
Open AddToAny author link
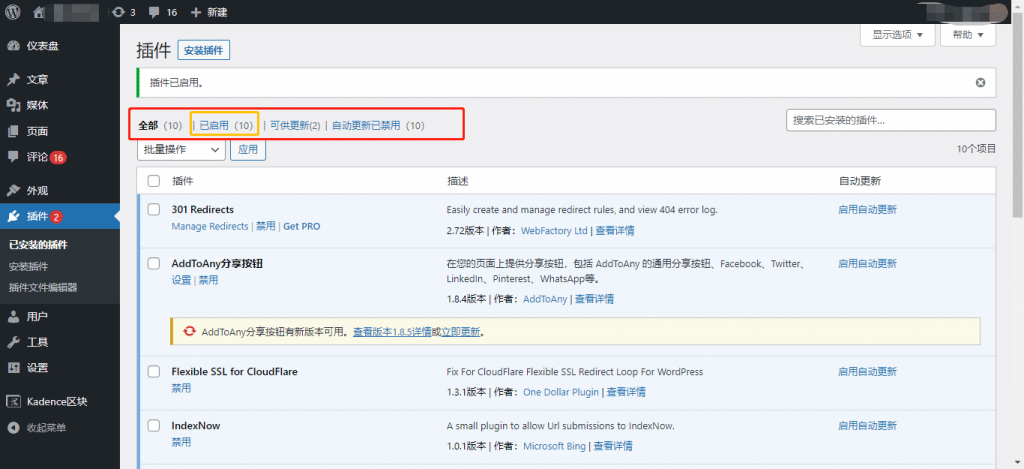pos(545,299)
